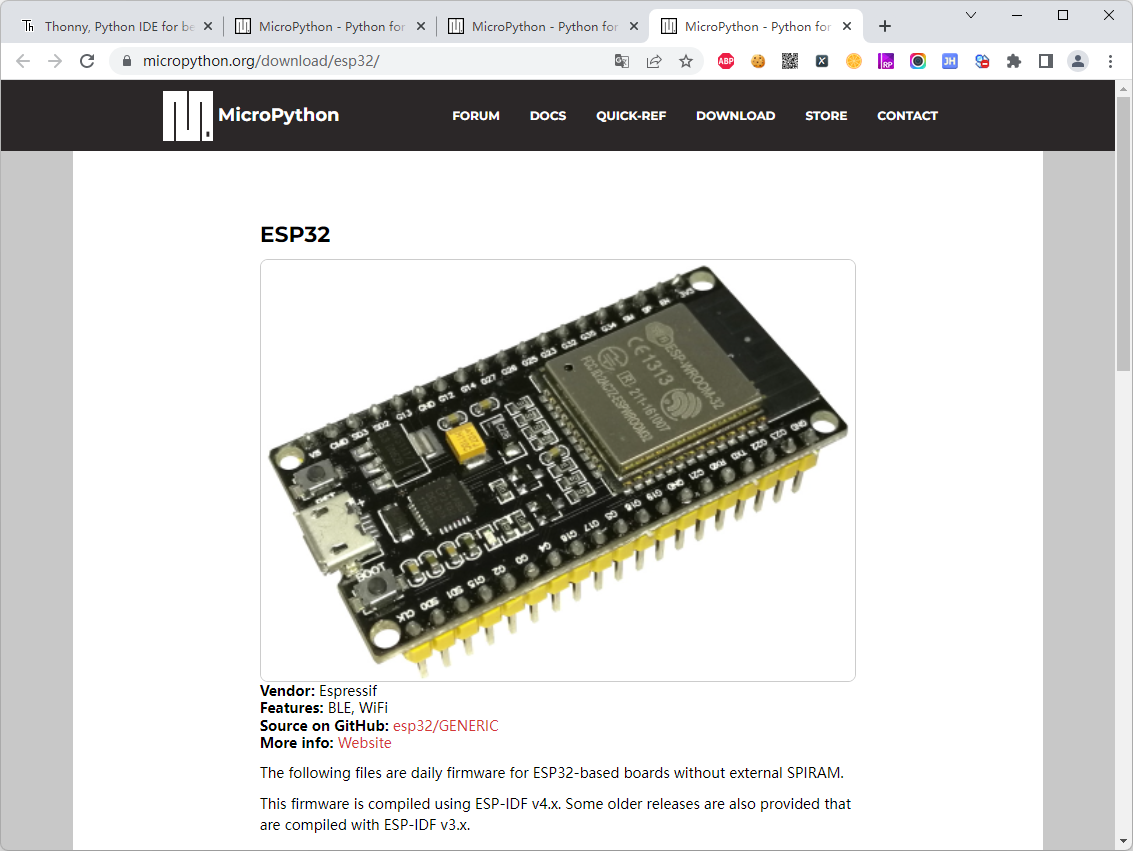Open the browser extensions puzzle menu

[1013, 61]
